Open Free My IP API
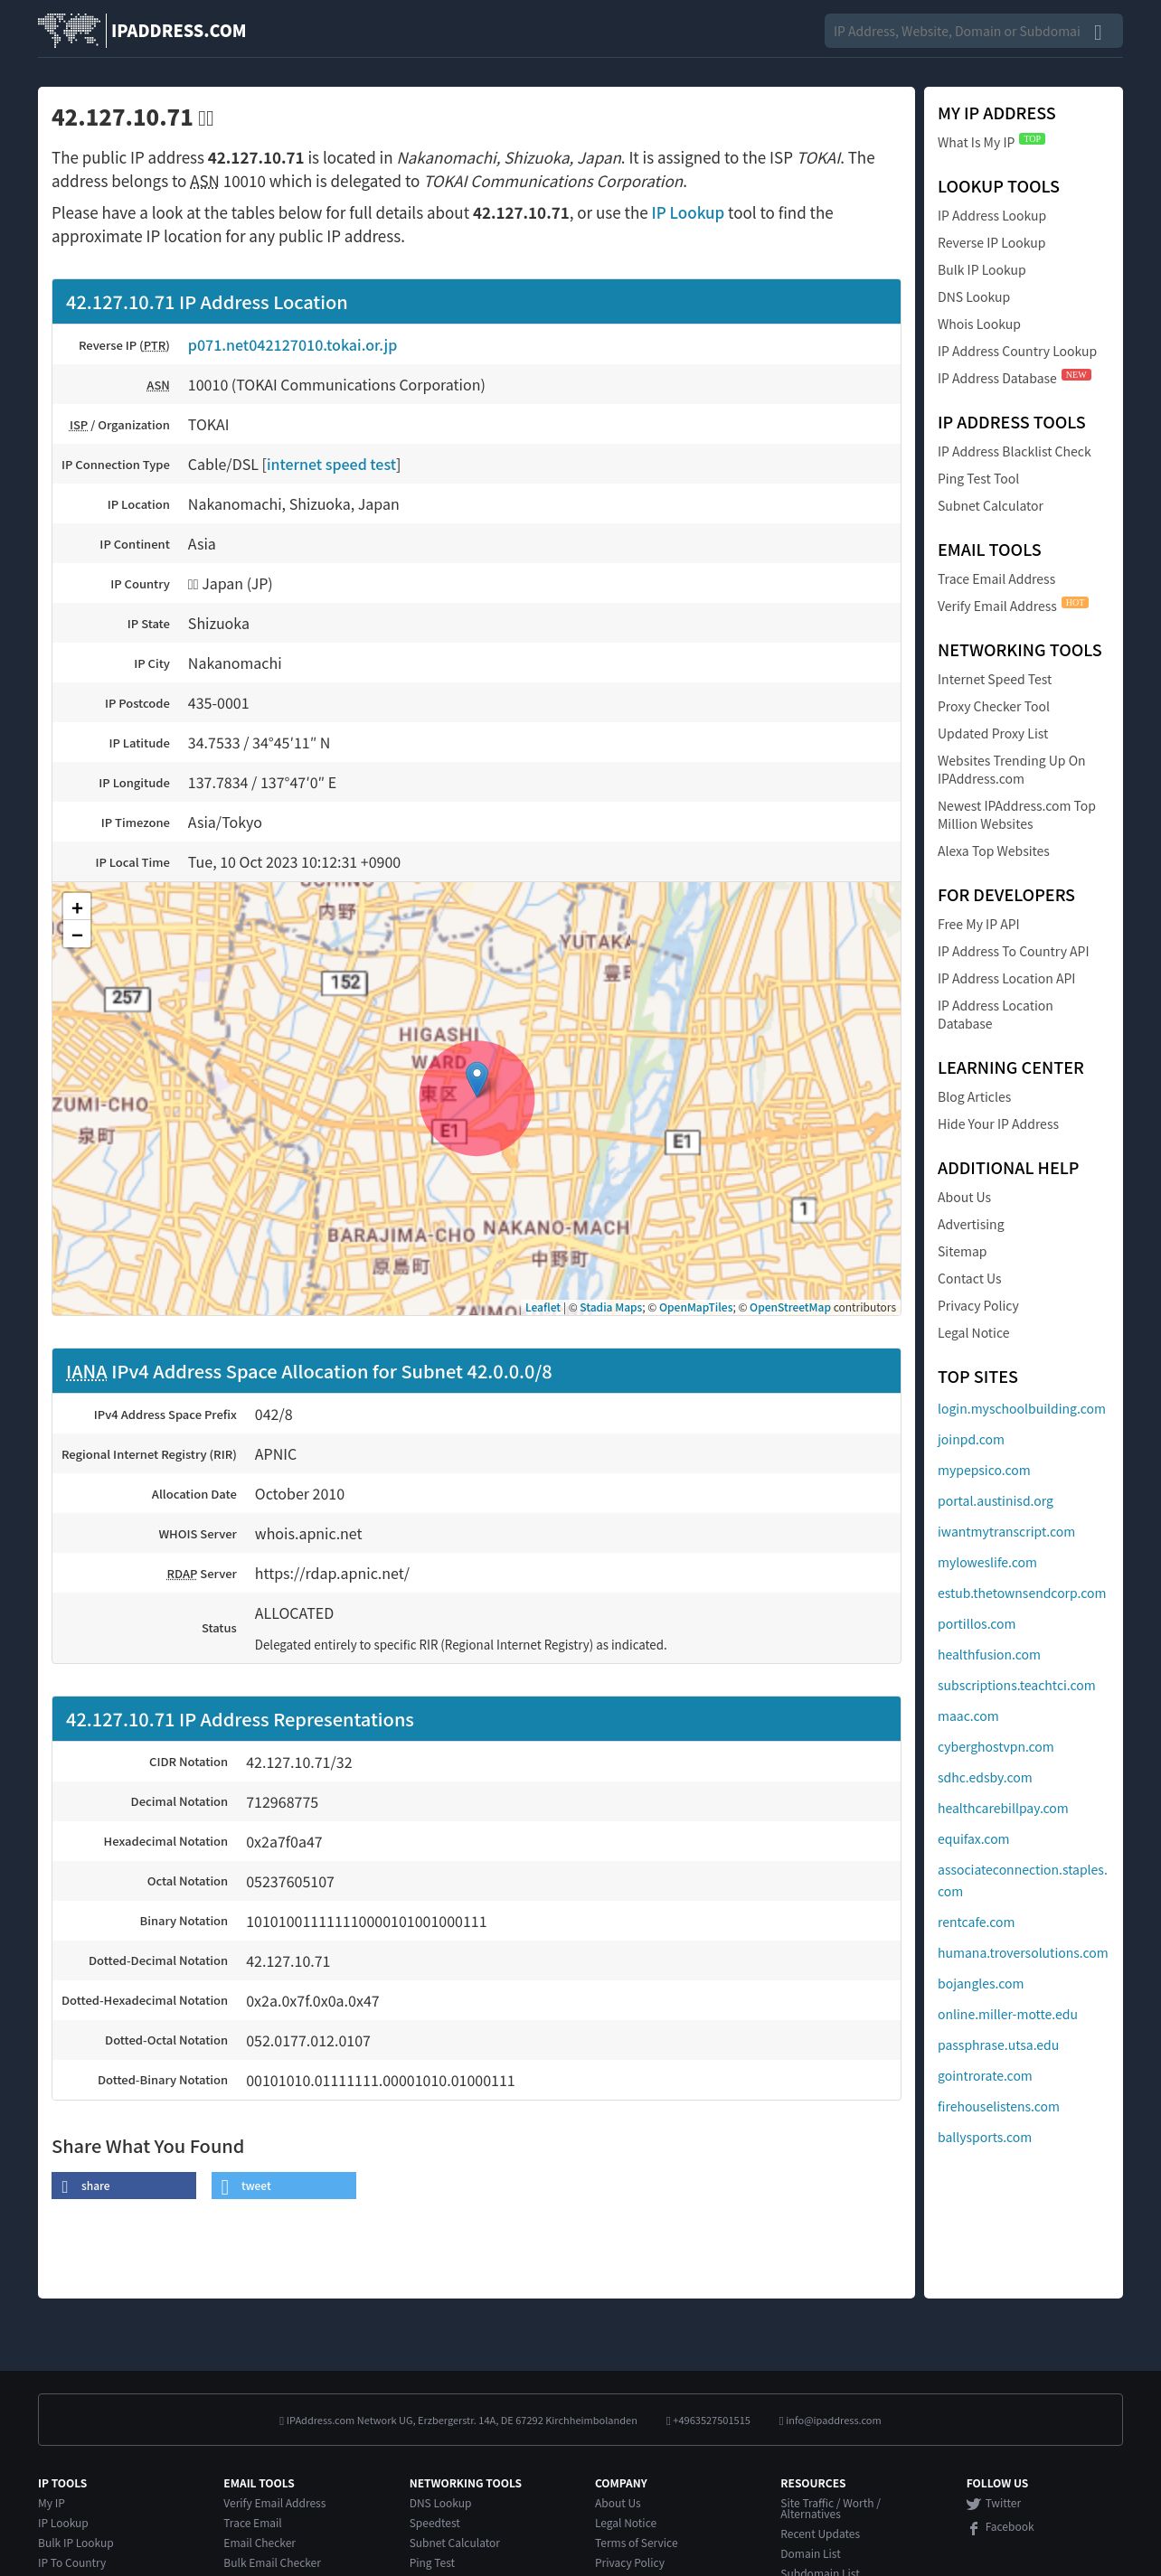The height and width of the screenshot is (2576, 1161). (x=978, y=924)
